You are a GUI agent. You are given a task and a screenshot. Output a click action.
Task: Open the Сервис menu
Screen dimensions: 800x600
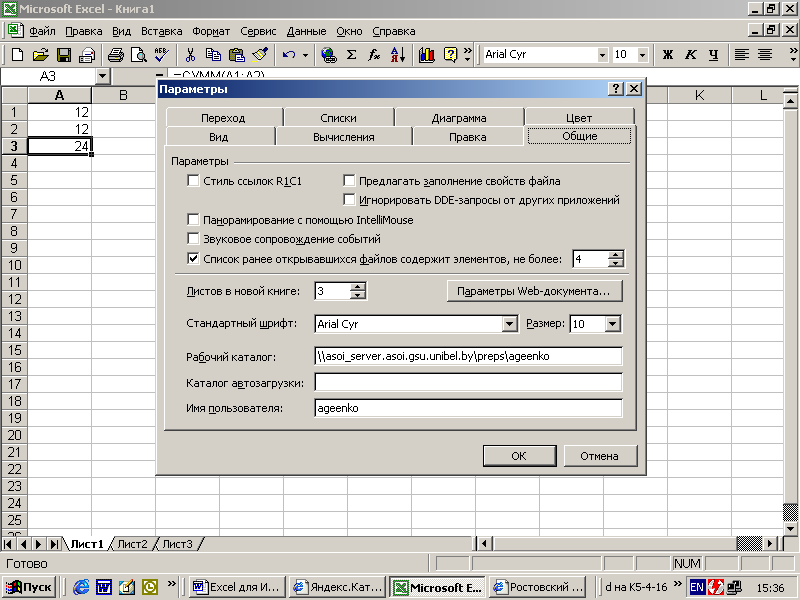258,31
